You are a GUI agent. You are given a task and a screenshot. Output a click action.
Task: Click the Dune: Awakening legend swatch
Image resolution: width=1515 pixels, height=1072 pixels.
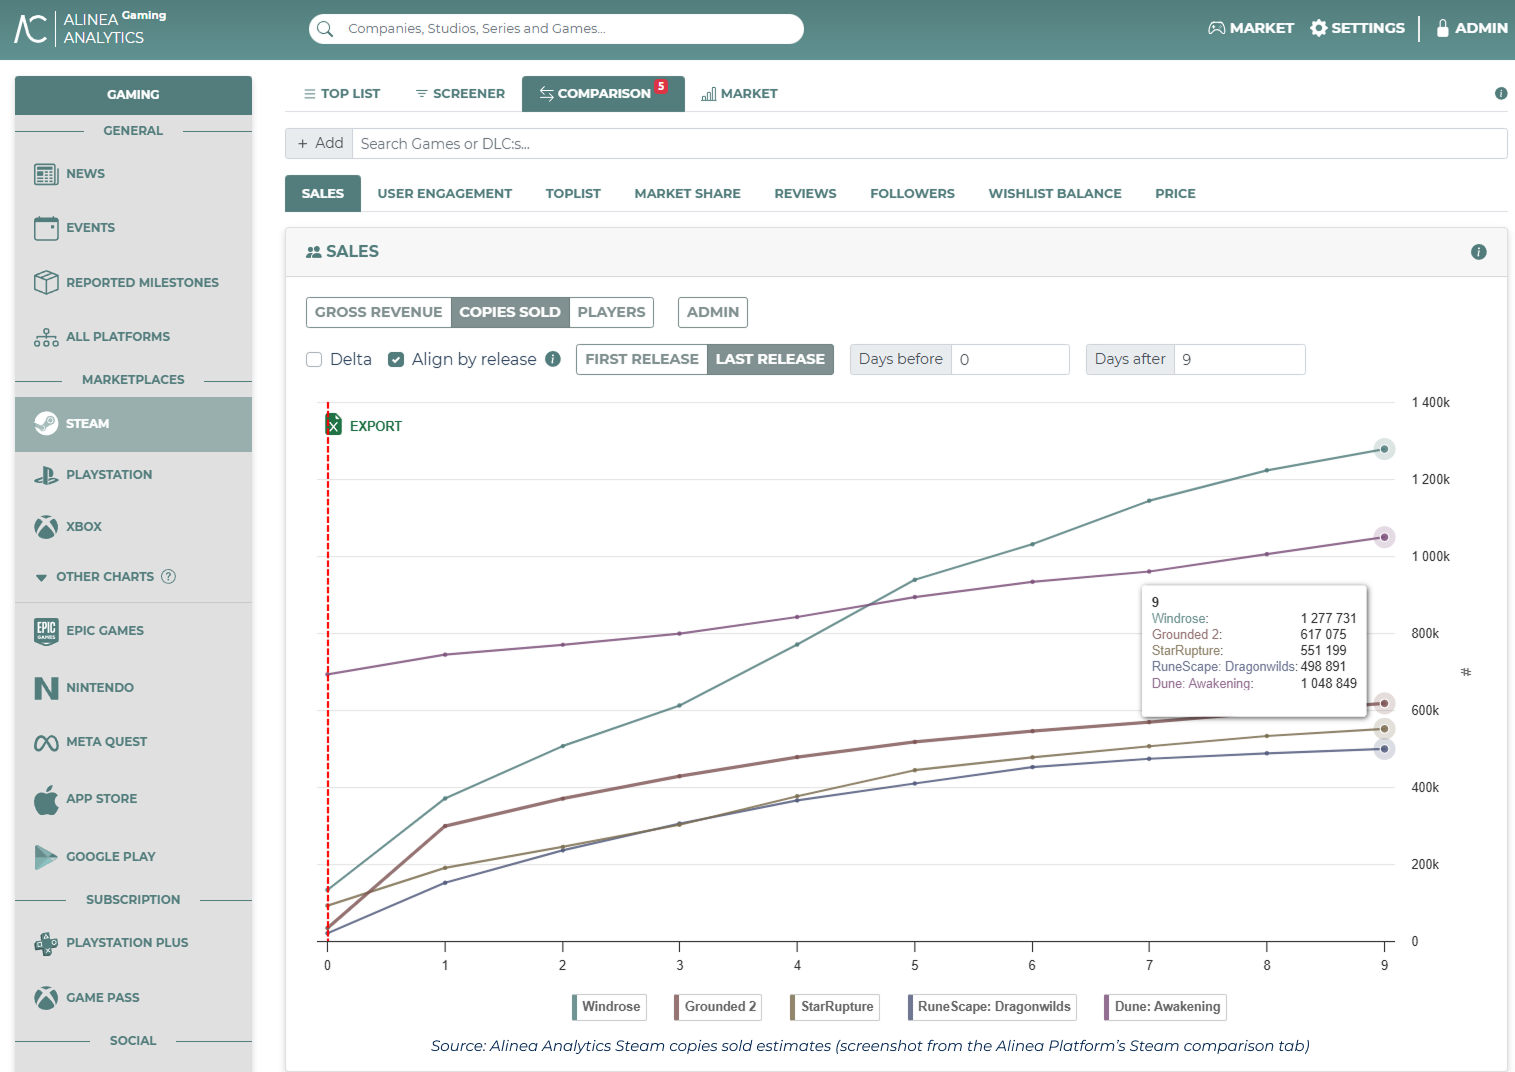coord(1107,1007)
